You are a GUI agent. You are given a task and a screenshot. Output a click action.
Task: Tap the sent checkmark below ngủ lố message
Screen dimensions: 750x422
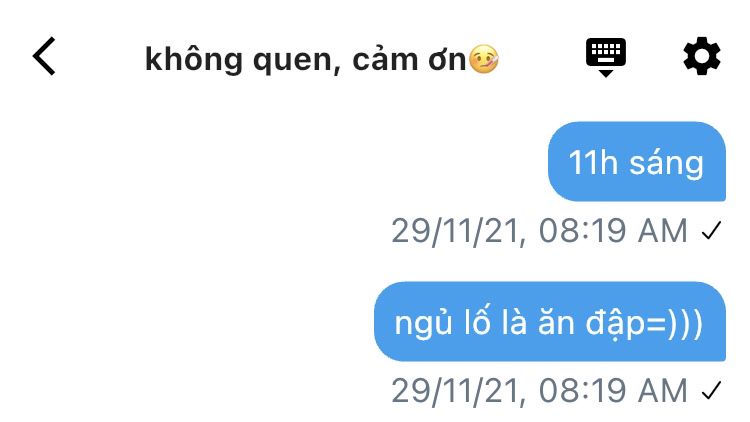(711, 390)
